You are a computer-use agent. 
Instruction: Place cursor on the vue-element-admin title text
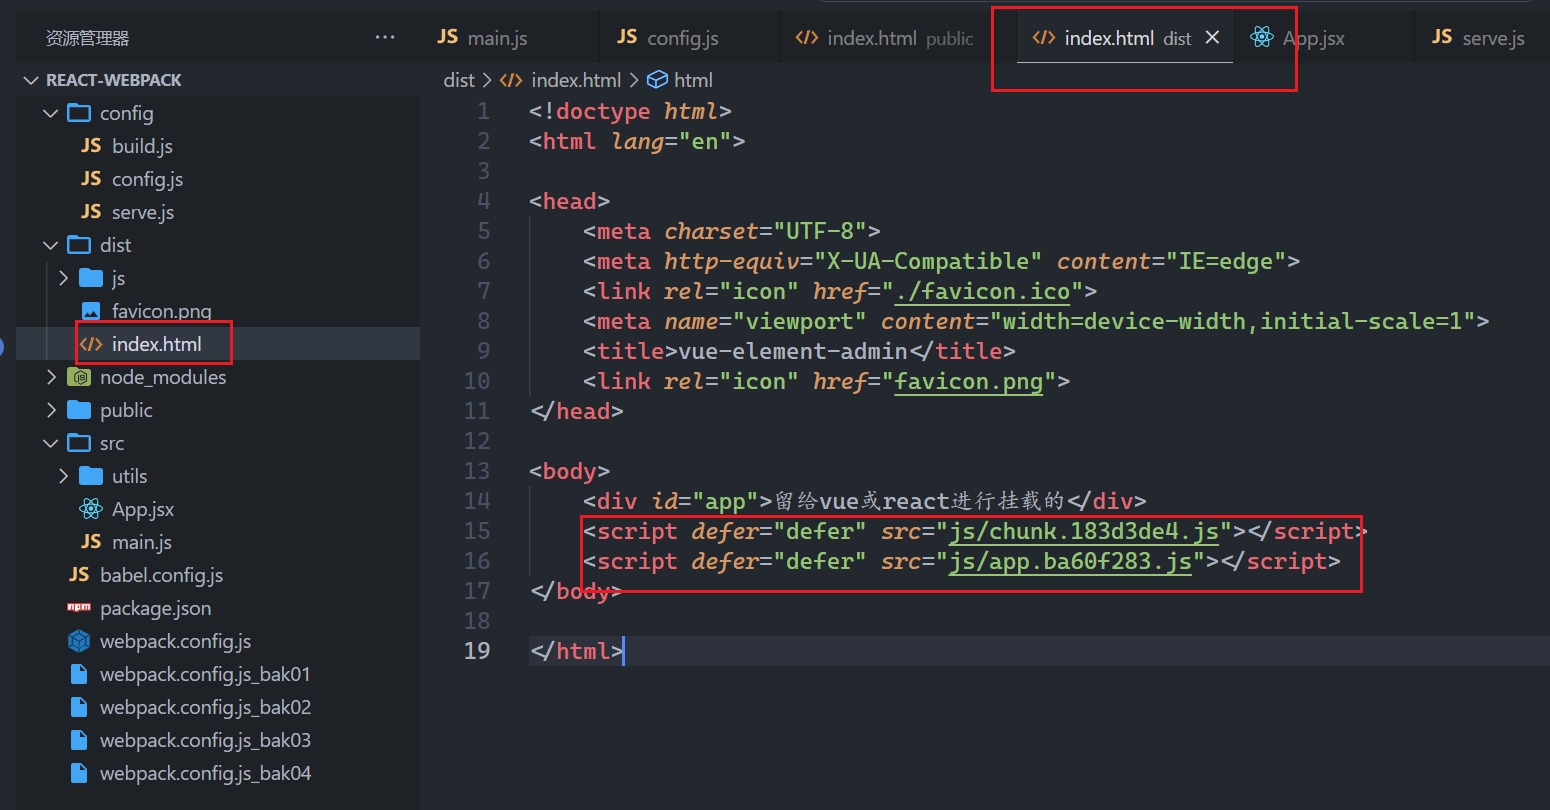793,351
